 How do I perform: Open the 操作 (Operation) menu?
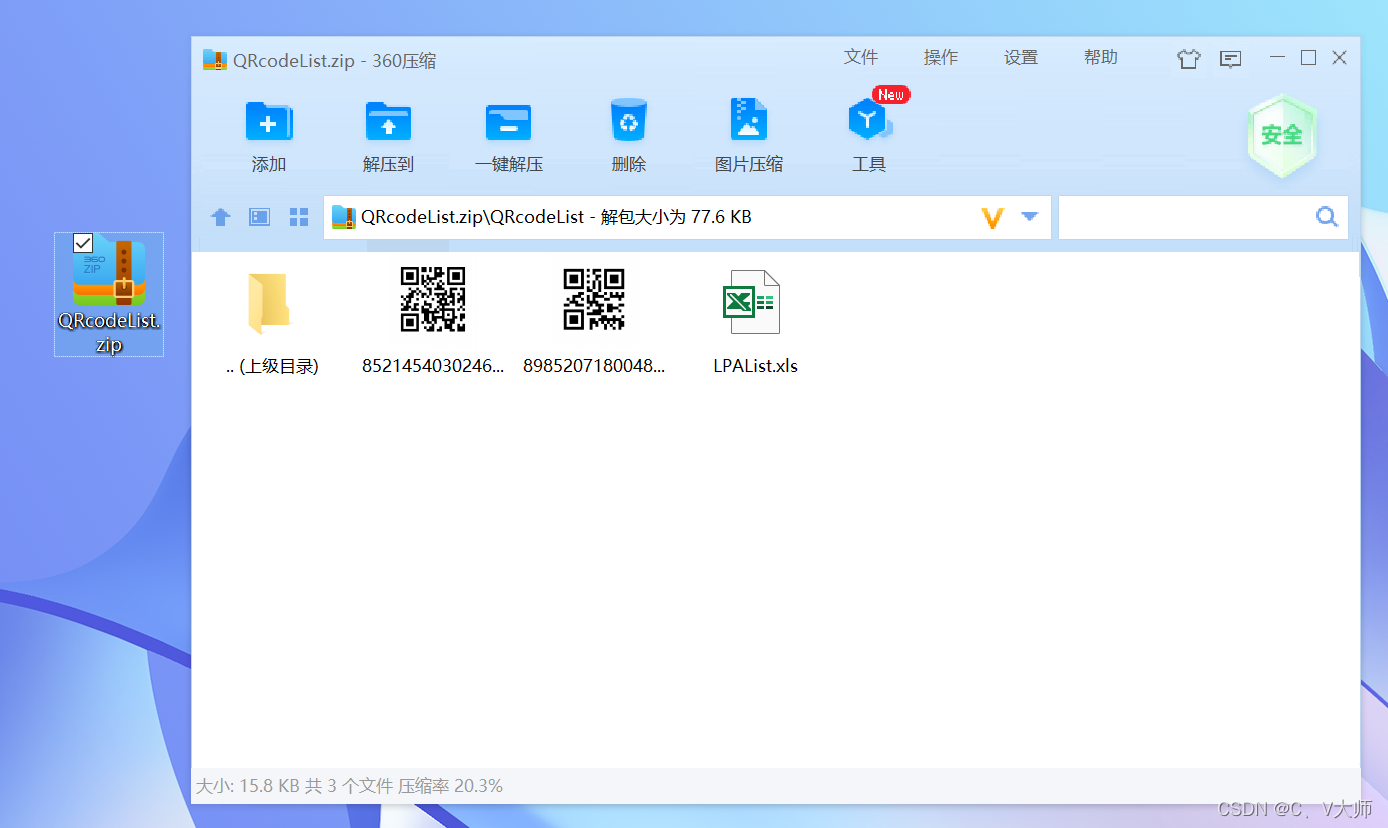(941, 58)
